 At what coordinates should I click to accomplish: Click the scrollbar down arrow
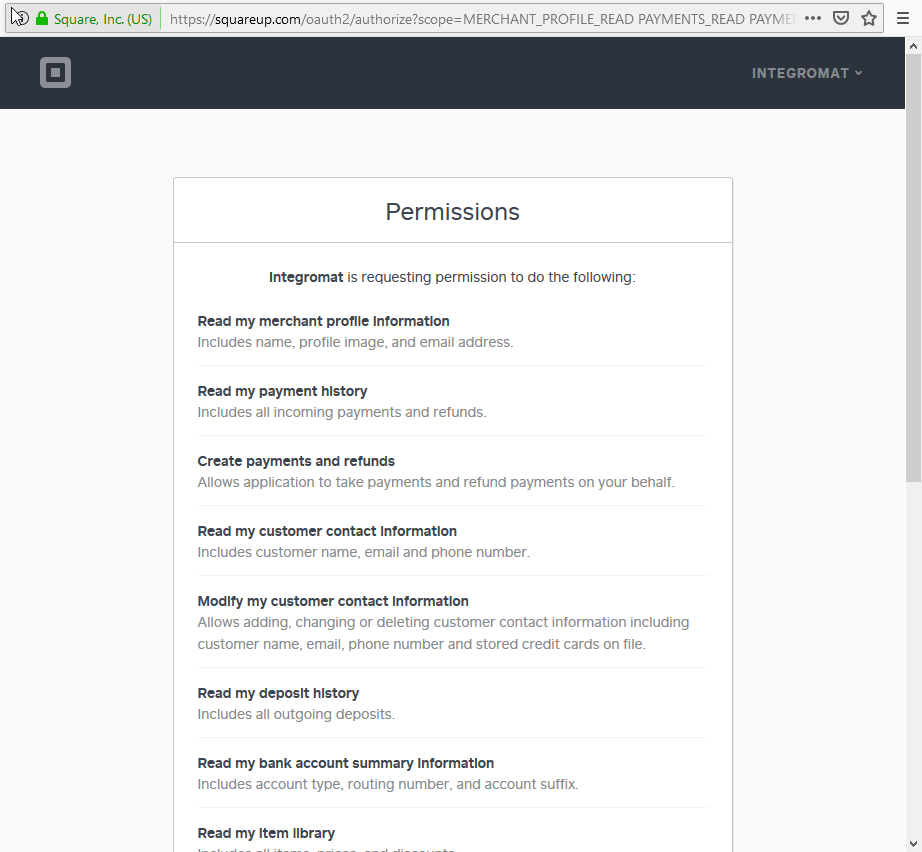913,843
